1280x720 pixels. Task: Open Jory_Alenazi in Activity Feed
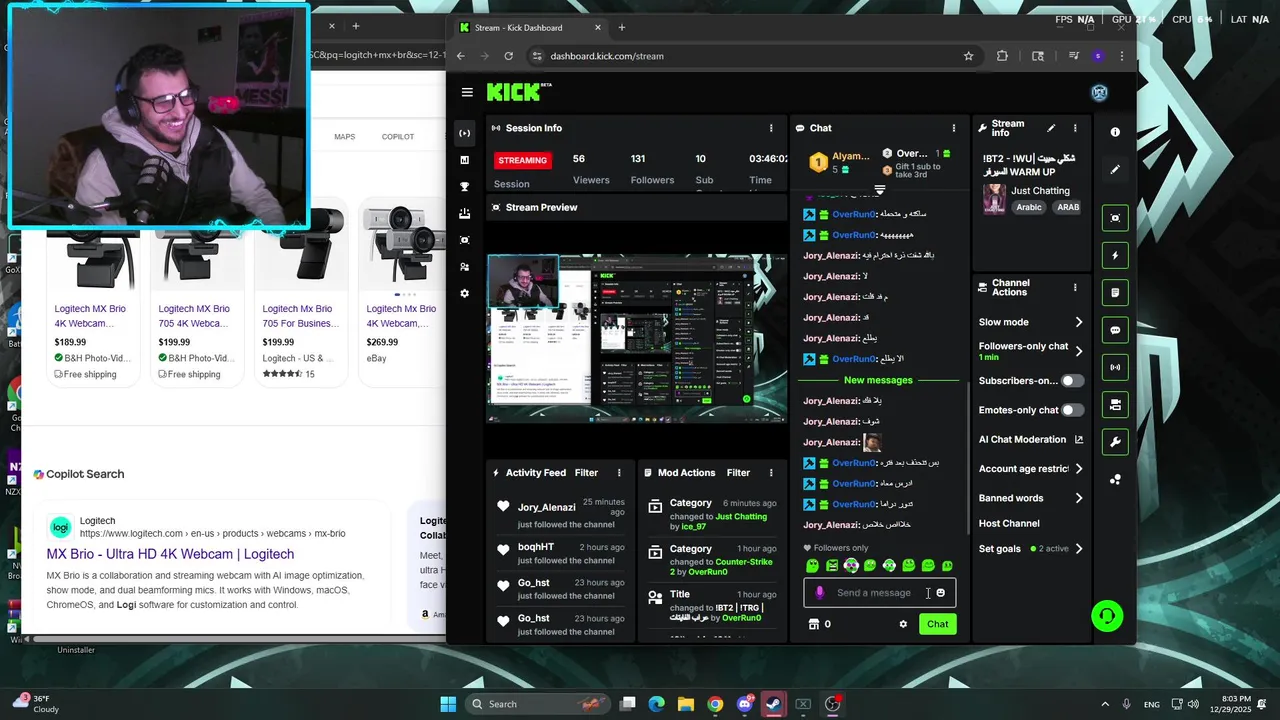click(547, 508)
